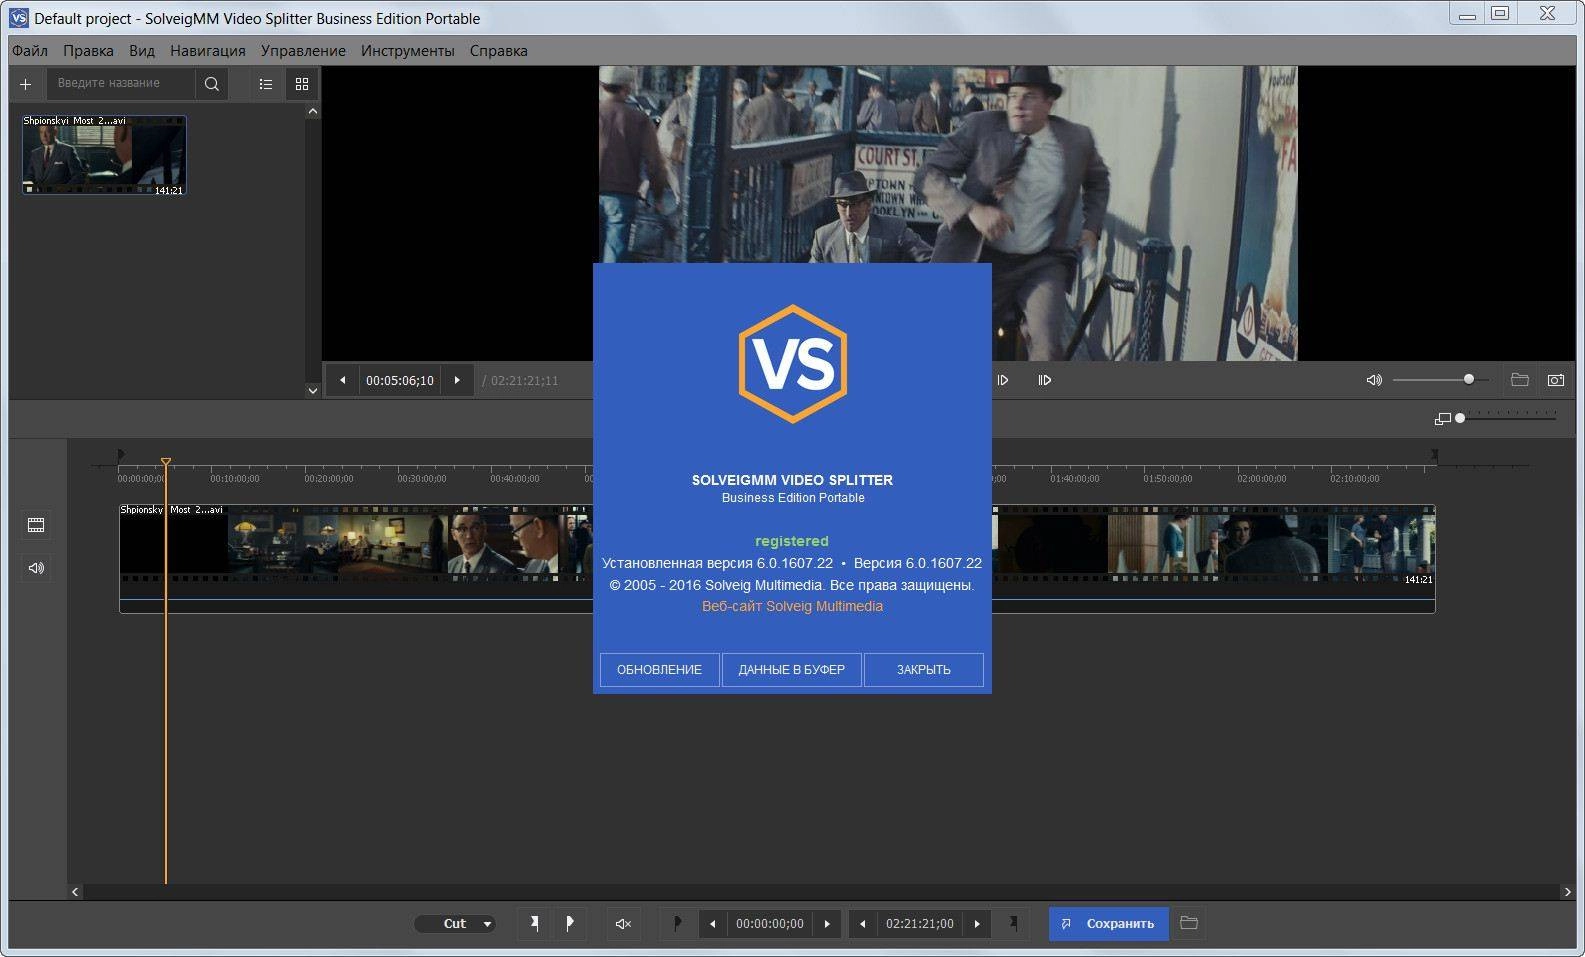
Task: Click the current position field 00:05:06;10
Action: click(400, 380)
